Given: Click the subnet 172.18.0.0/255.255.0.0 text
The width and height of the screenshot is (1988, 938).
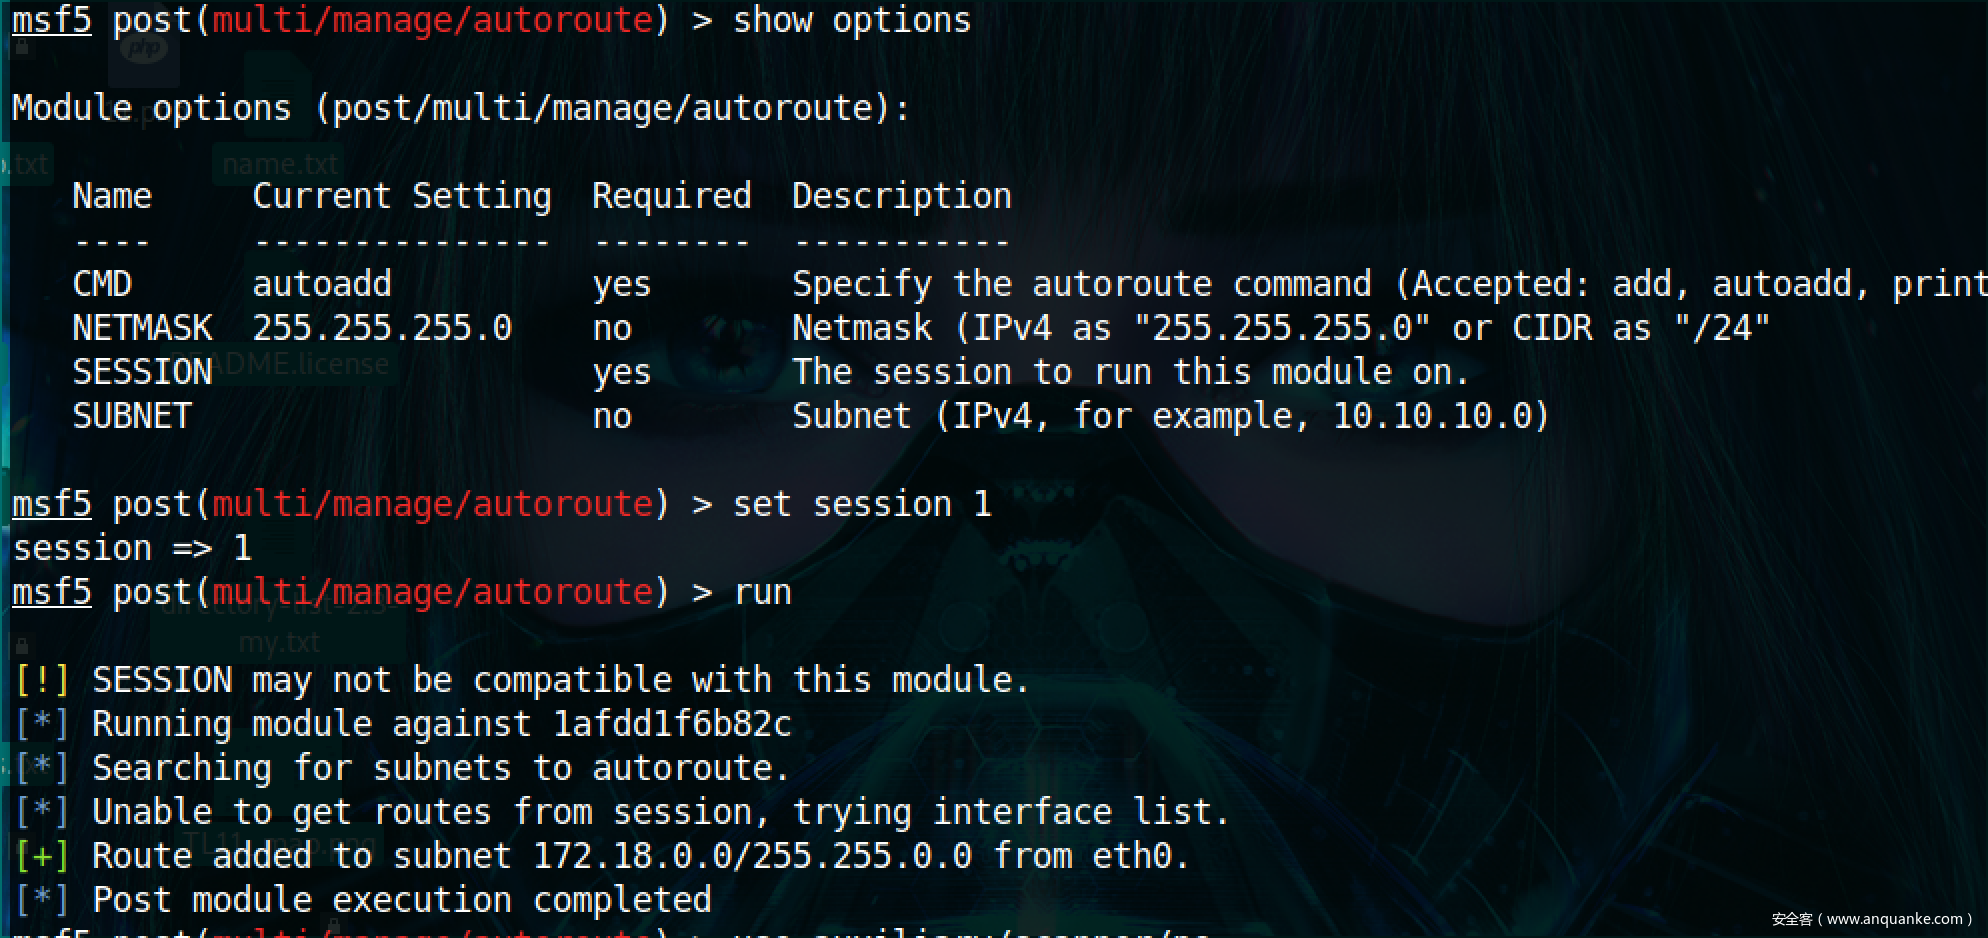Looking at the screenshot, I should [752, 856].
